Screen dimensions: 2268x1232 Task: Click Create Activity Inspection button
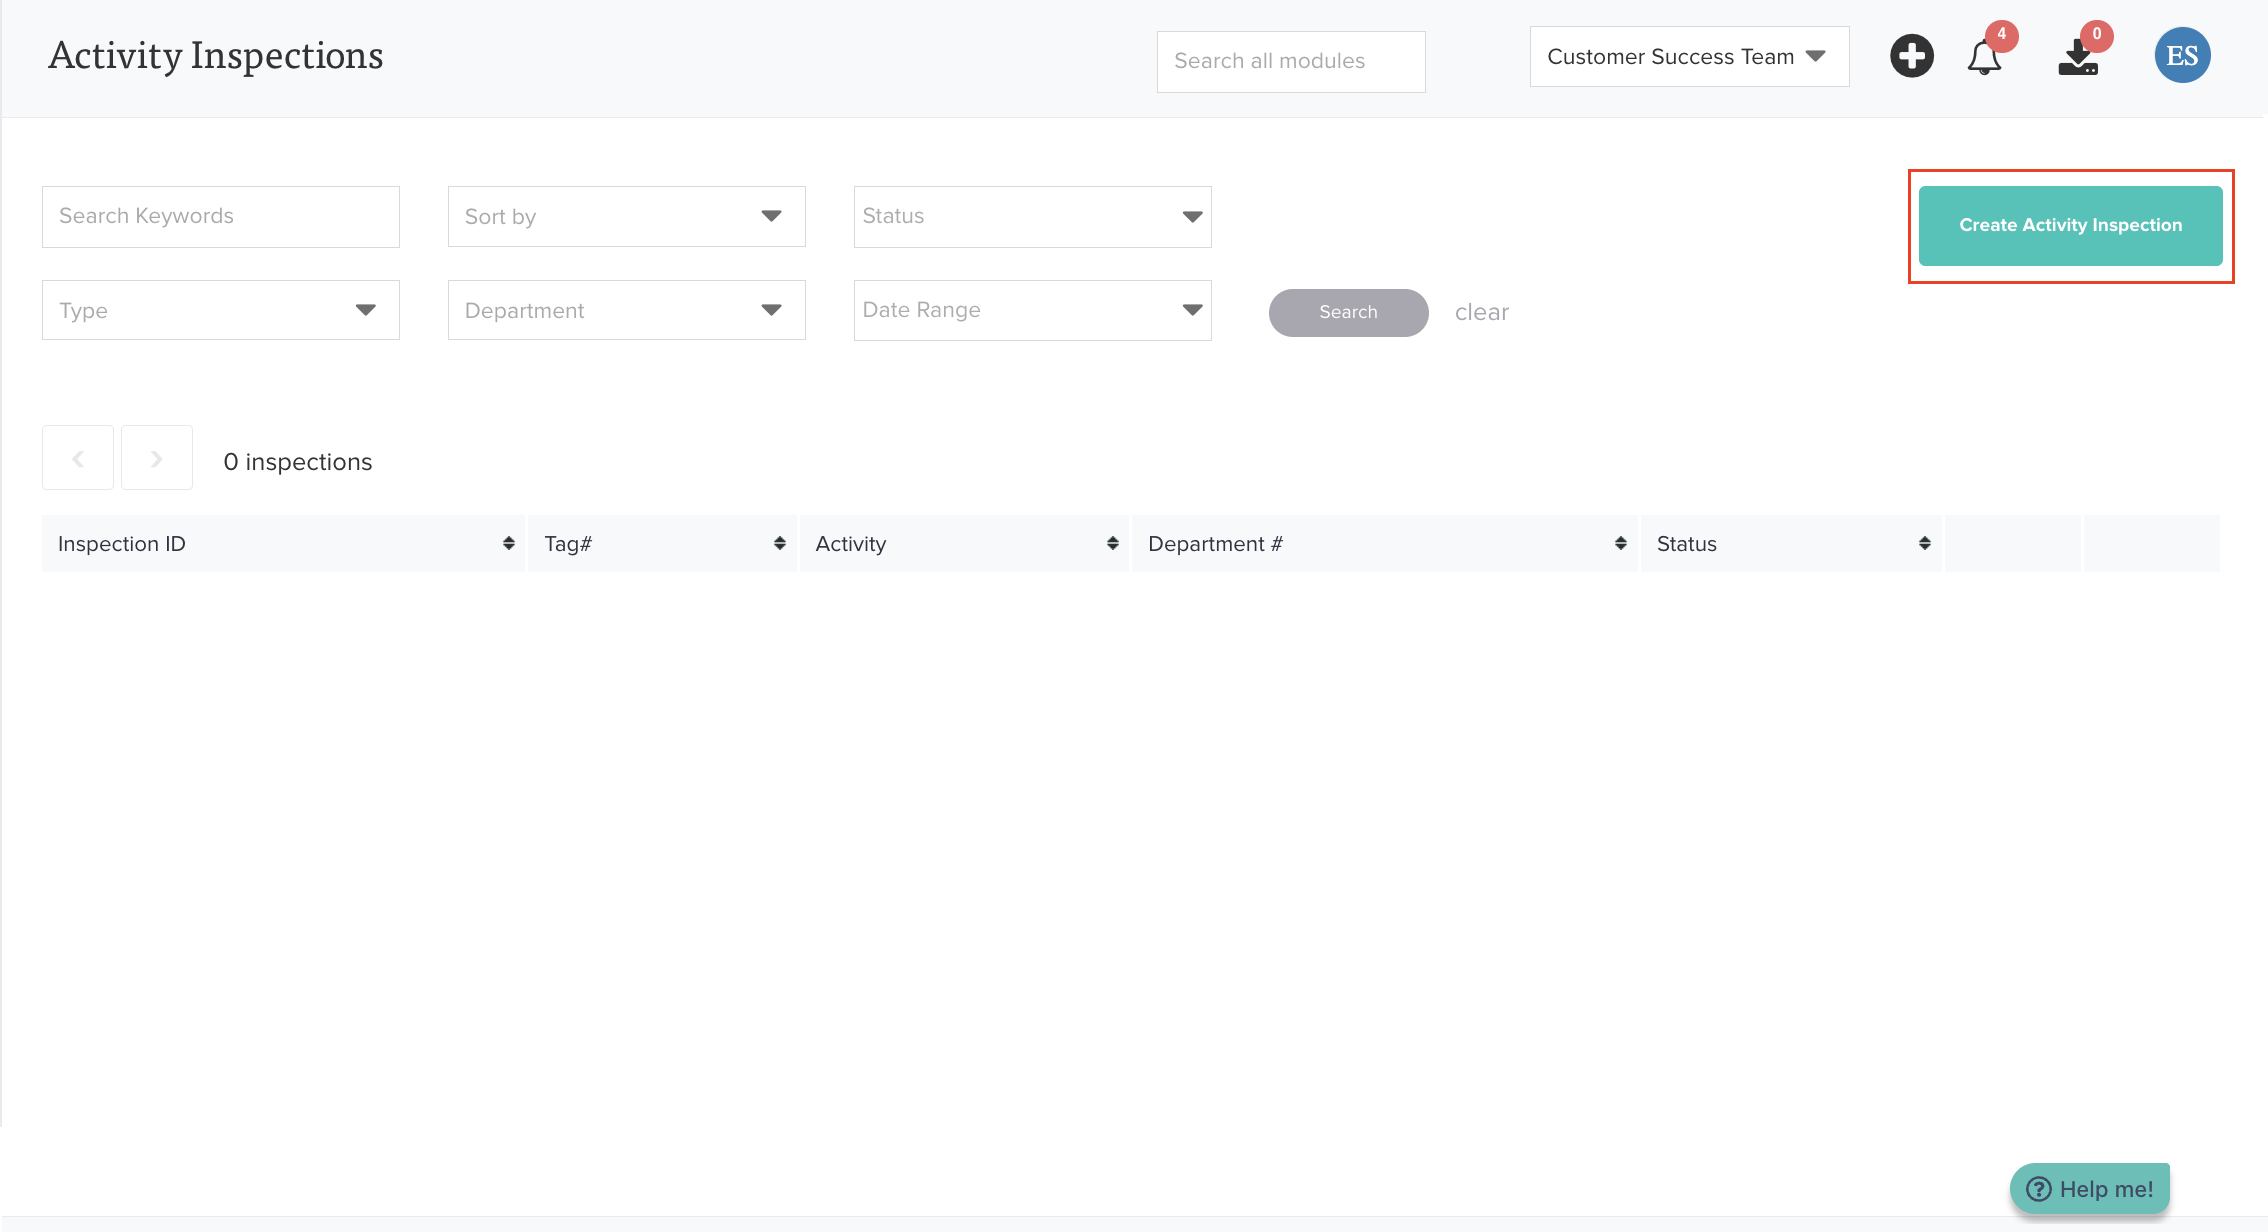pyautogui.click(x=2070, y=225)
